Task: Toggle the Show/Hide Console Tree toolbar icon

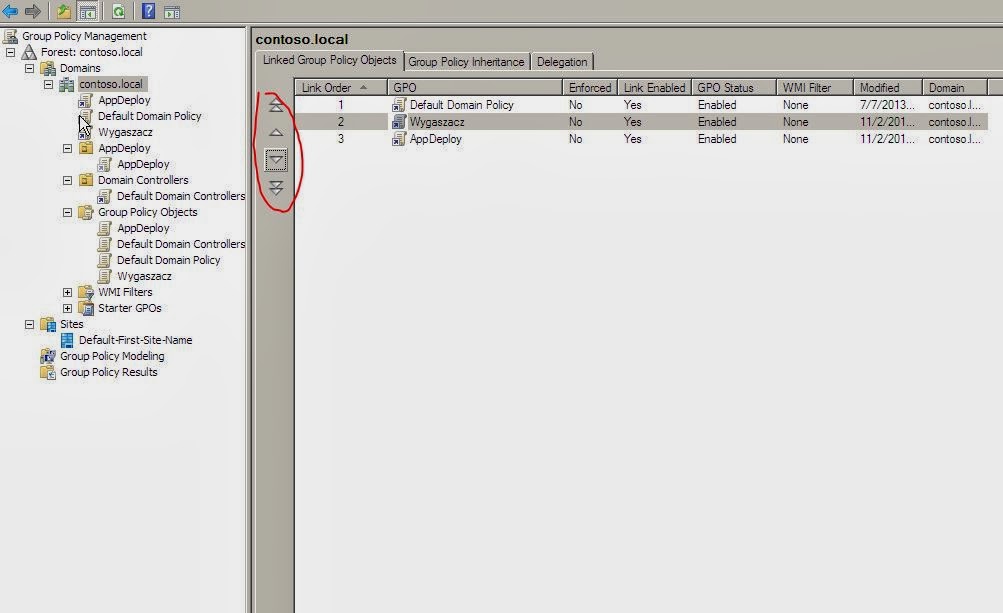Action: (88, 11)
